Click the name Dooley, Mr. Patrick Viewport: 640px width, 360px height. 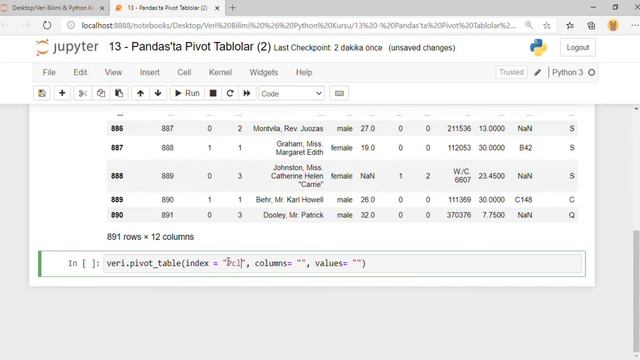[293, 215]
